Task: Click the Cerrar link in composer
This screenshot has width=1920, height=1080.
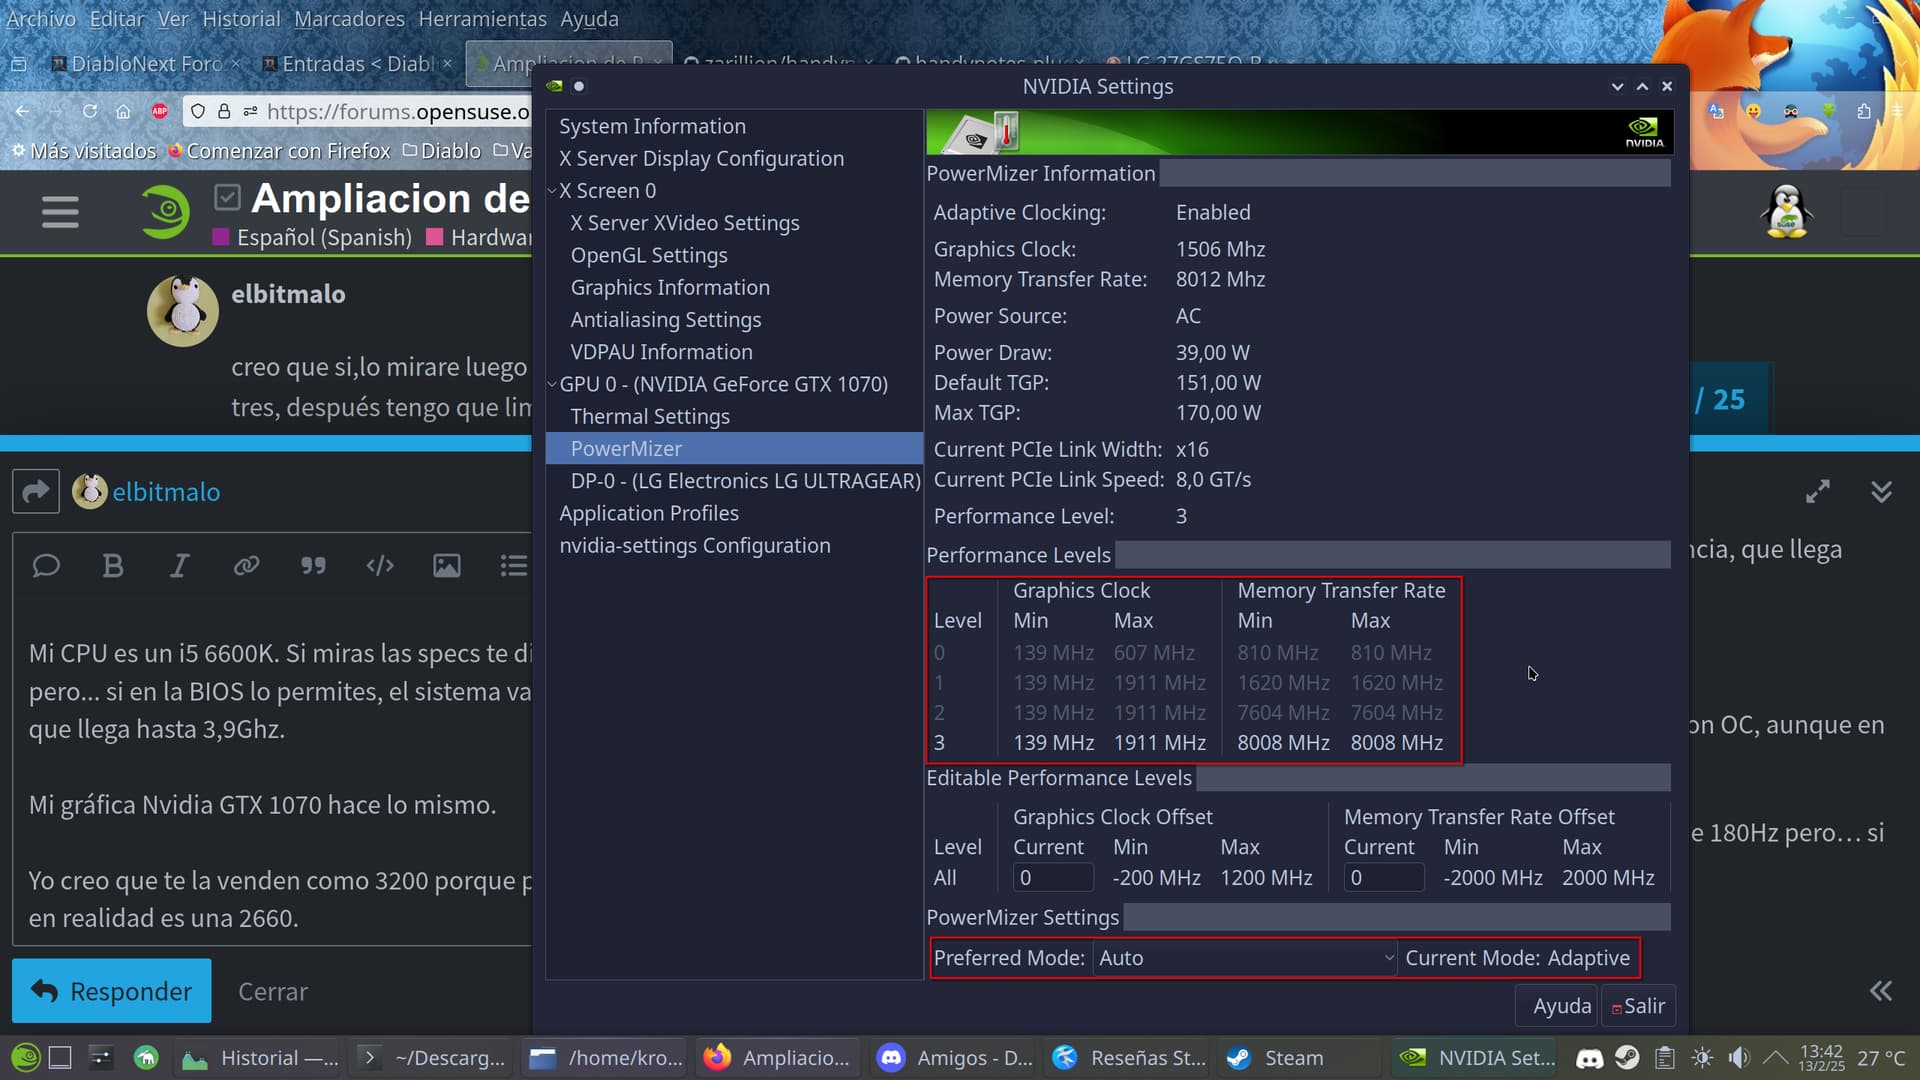Action: tap(273, 991)
